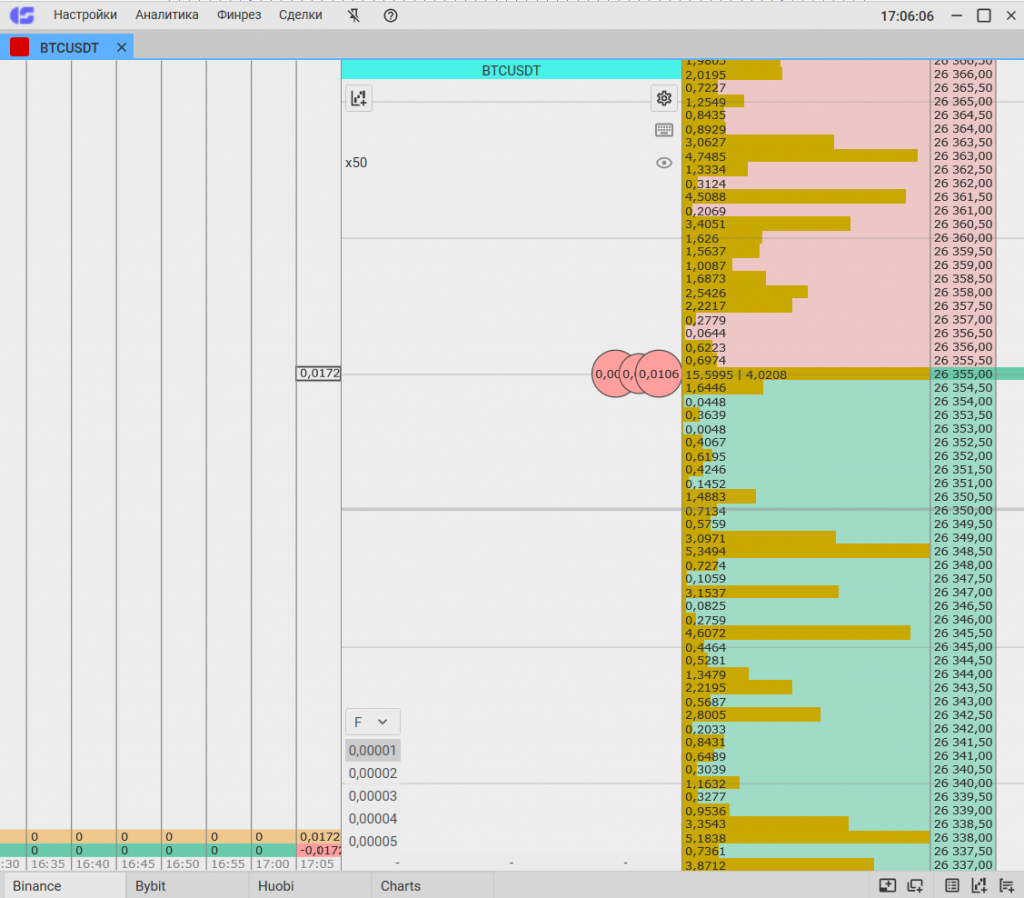Click the add window icon in bottom bar
Screen dimensions: 1024x898
914,885
